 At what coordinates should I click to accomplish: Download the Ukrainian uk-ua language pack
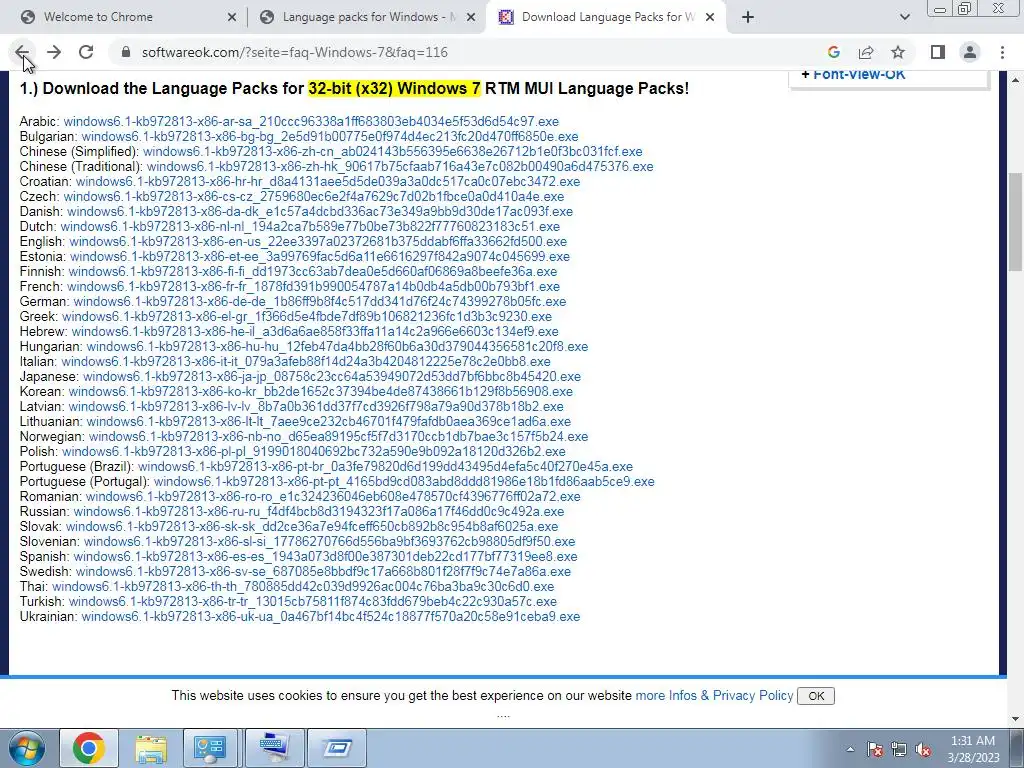tap(330, 617)
